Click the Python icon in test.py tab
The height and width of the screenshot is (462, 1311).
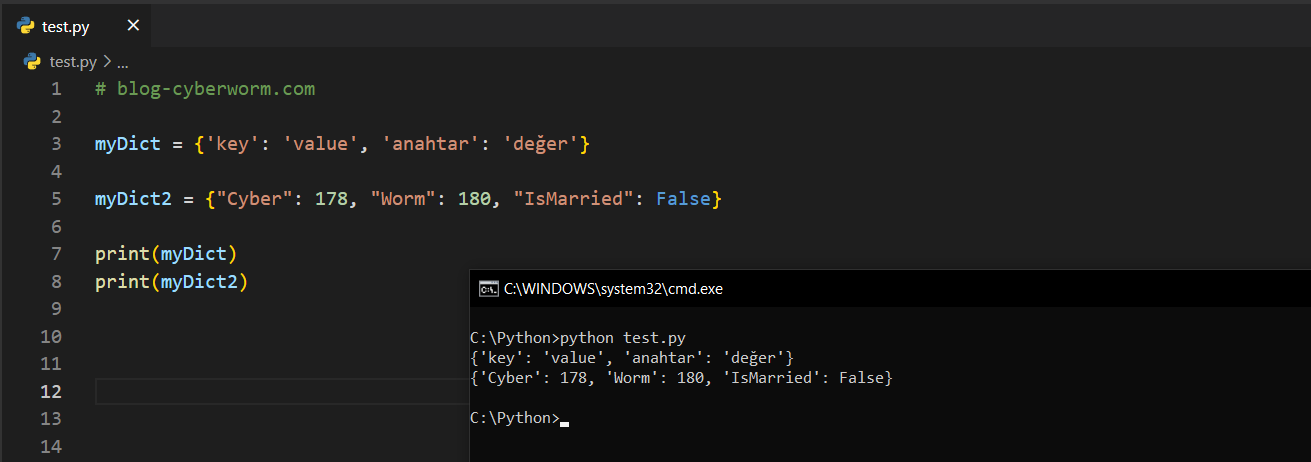[x=25, y=26]
